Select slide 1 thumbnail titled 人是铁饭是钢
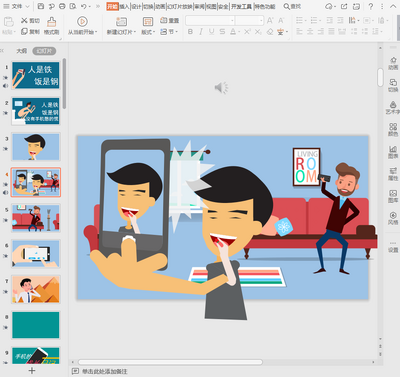Screen dimensions: 400x377 [36, 75]
